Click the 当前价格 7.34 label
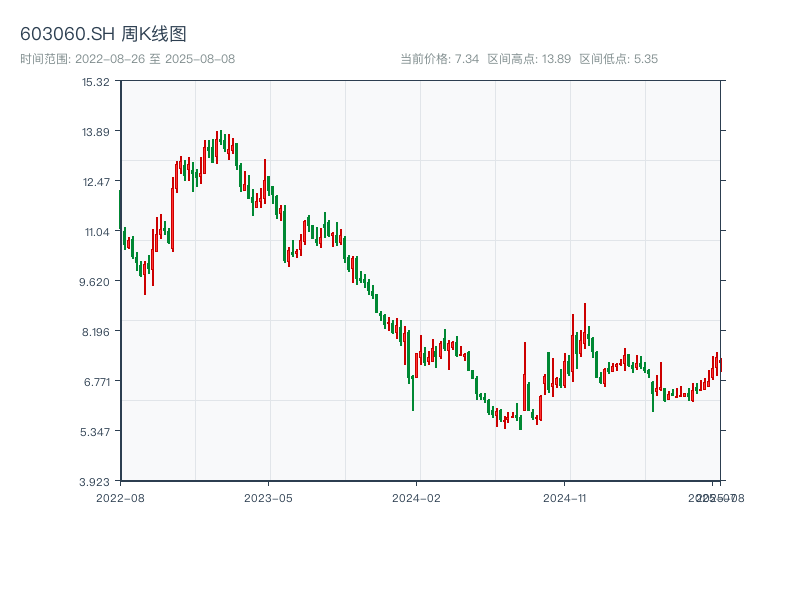800x600 pixels. point(440,59)
